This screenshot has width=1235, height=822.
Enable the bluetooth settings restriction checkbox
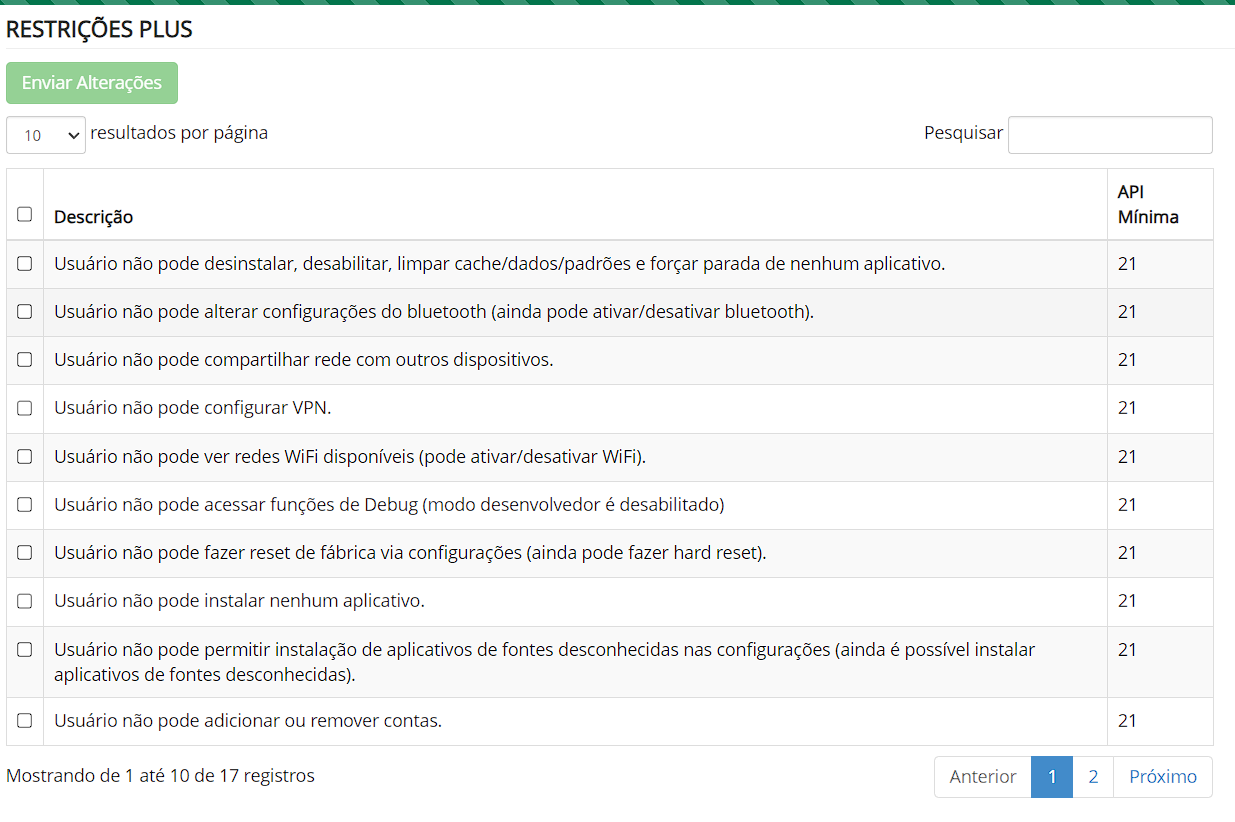click(x=25, y=312)
